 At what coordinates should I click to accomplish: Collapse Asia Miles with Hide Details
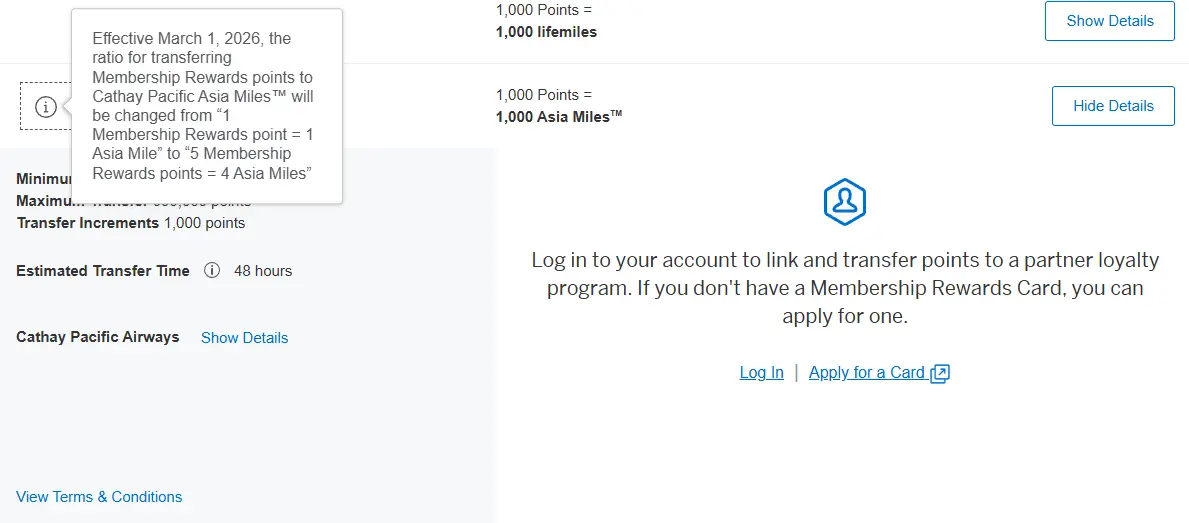pyautogui.click(x=1112, y=106)
